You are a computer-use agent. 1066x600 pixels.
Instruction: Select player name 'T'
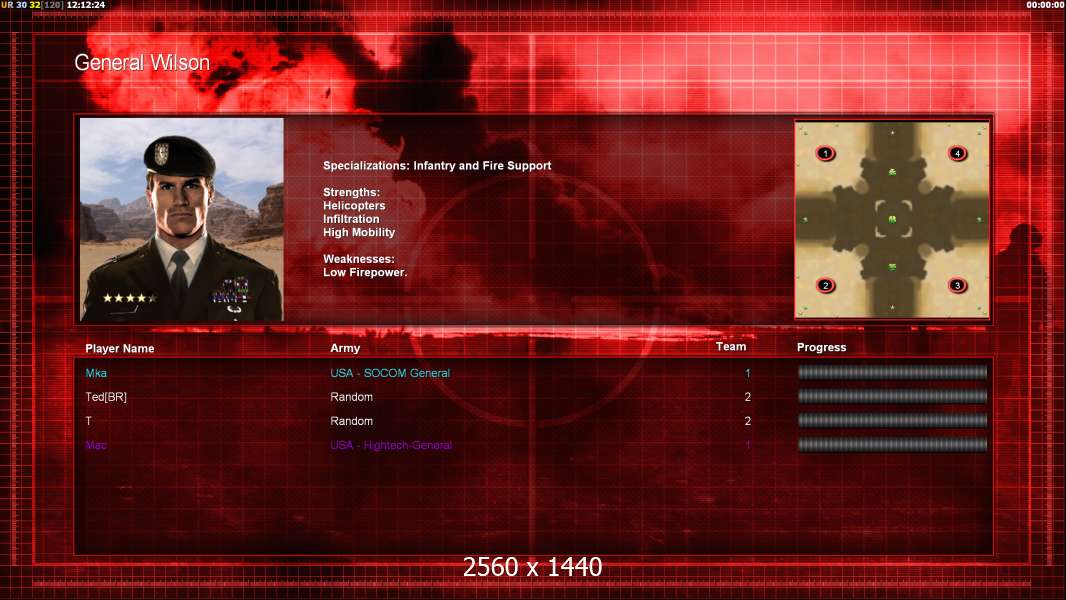88,421
